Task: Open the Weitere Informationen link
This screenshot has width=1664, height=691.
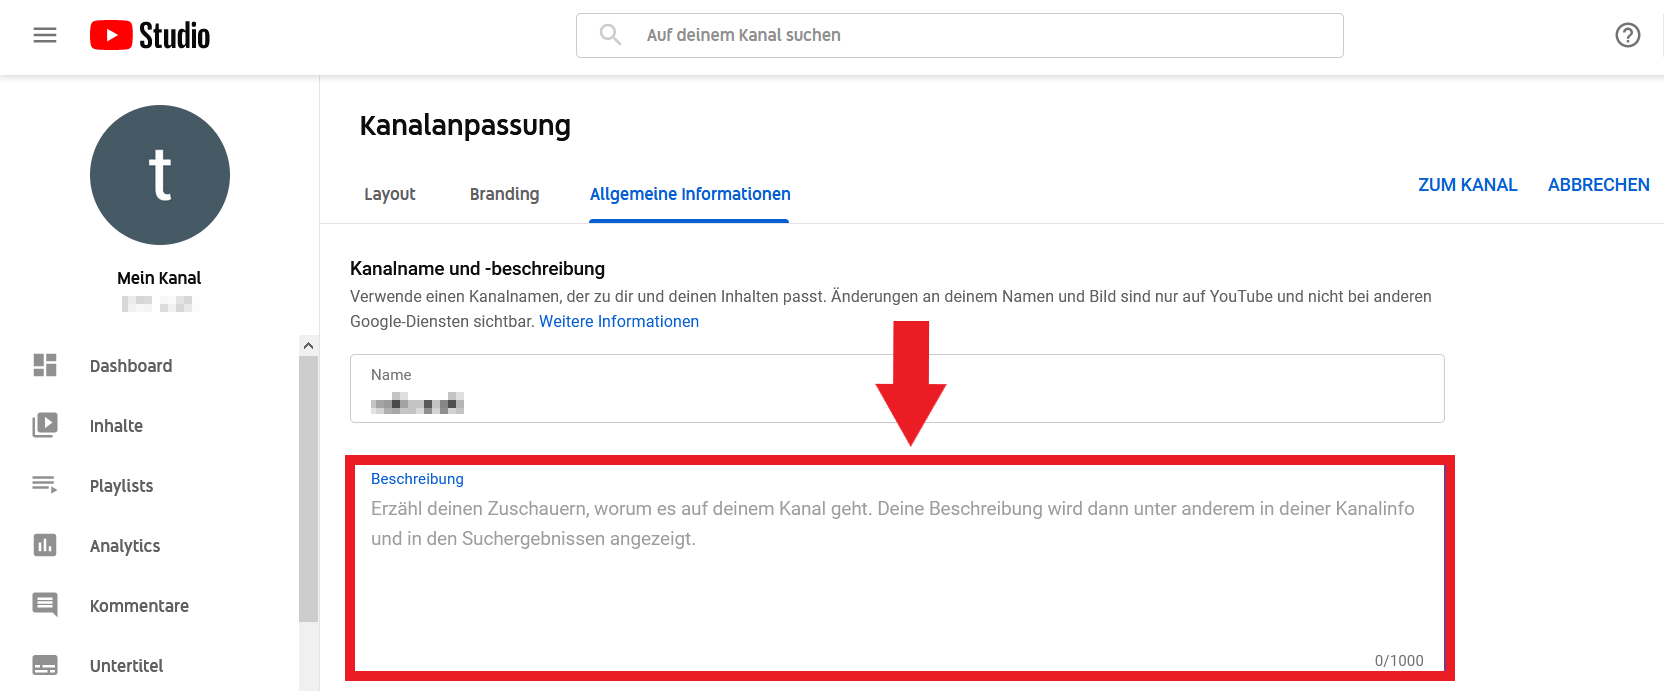Action: tap(619, 321)
